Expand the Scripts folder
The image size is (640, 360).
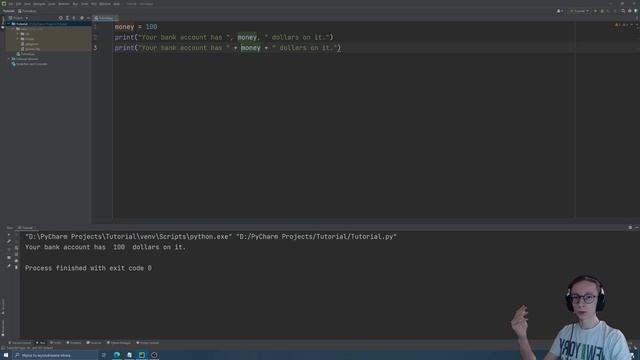click(x=18, y=39)
